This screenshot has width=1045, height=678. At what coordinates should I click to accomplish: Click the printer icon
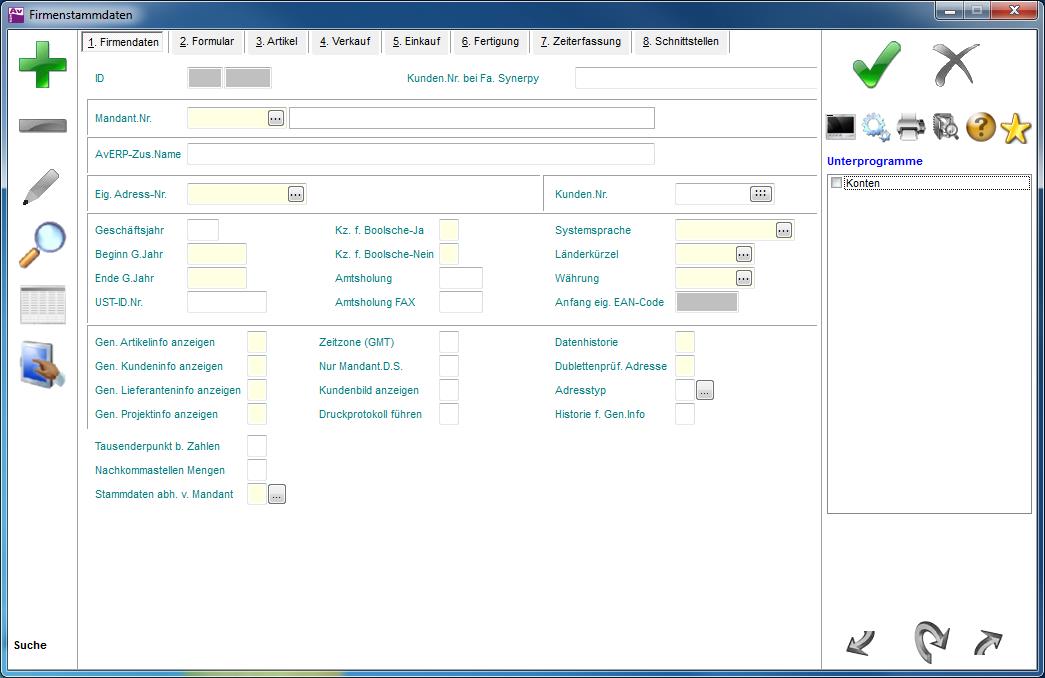pyautogui.click(x=911, y=127)
